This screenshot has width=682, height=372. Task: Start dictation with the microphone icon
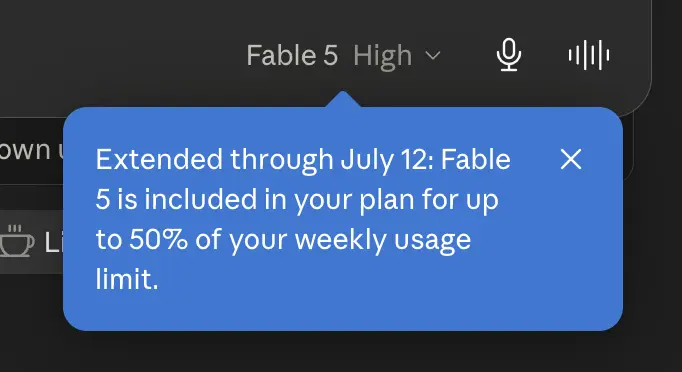pos(508,55)
